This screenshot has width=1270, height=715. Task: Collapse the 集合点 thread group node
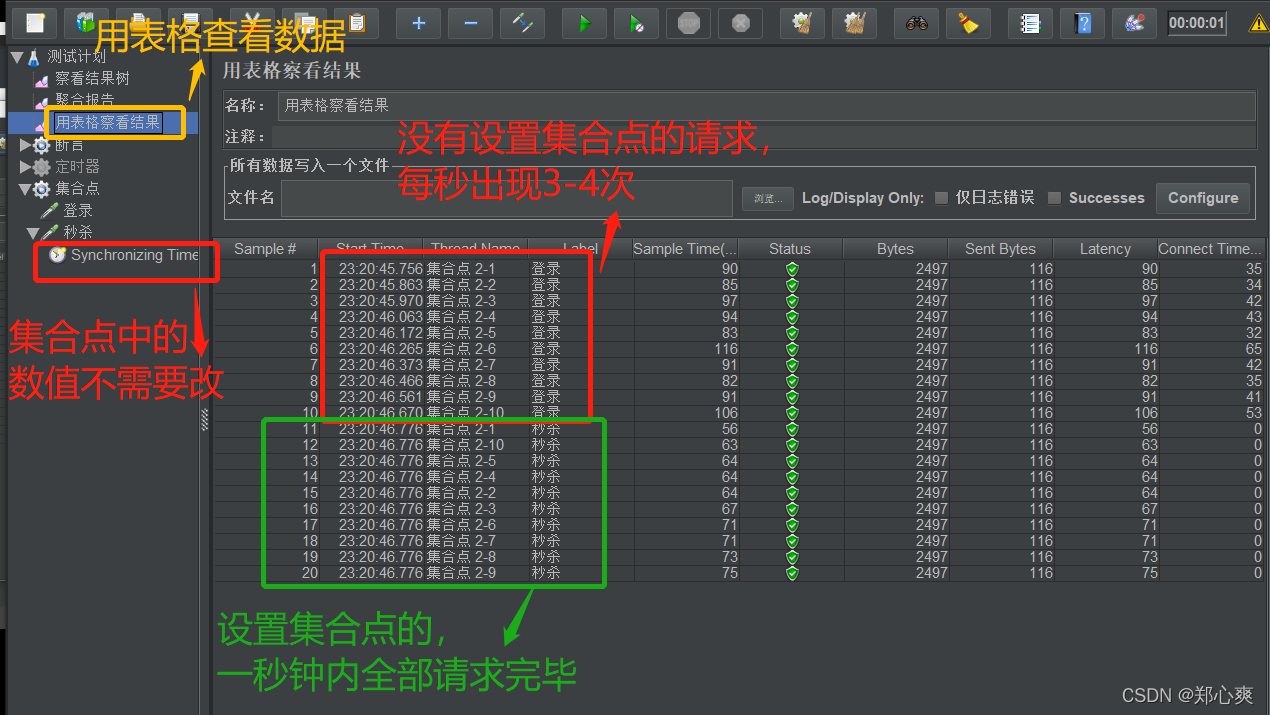(25, 189)
